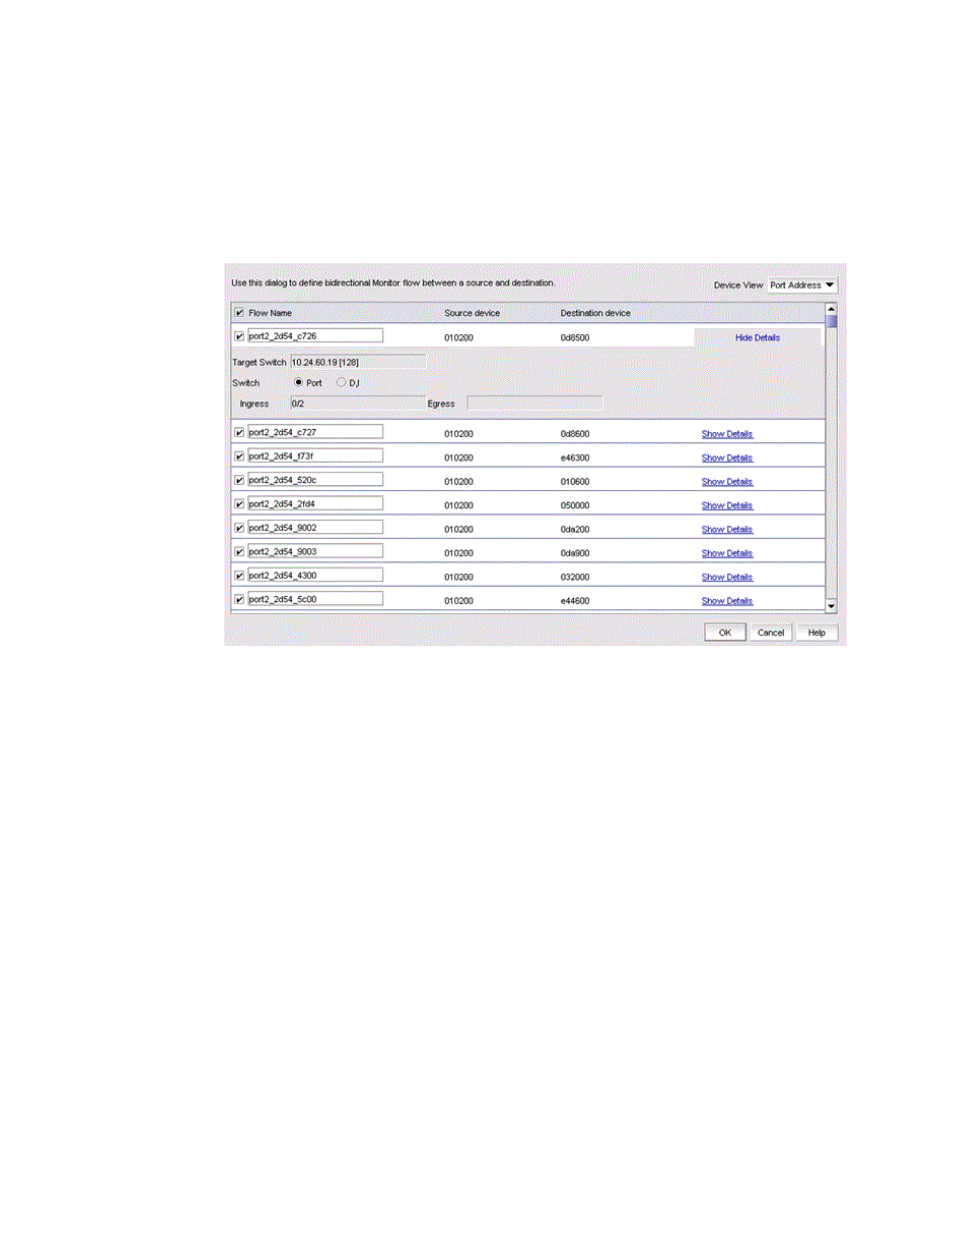Click the Cancel button
Screen dimensions: 954x1235
click(x=771, y=632)
